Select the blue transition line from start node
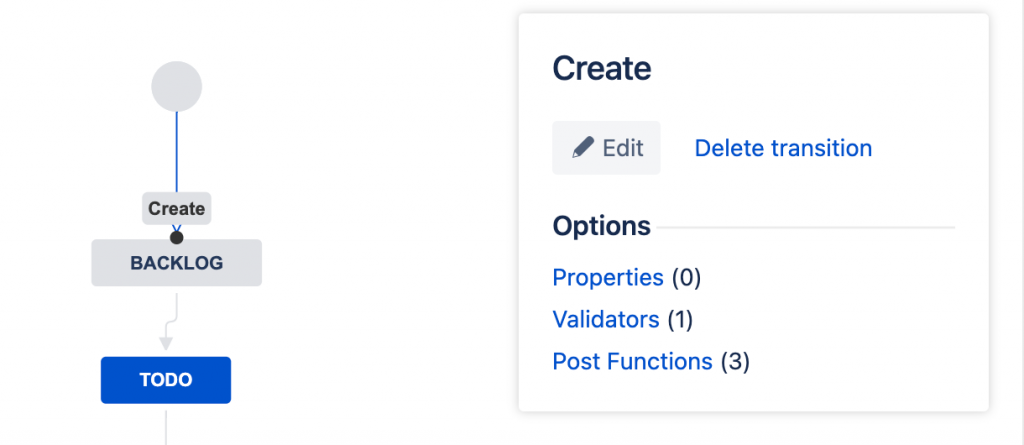 coord(176,152)
